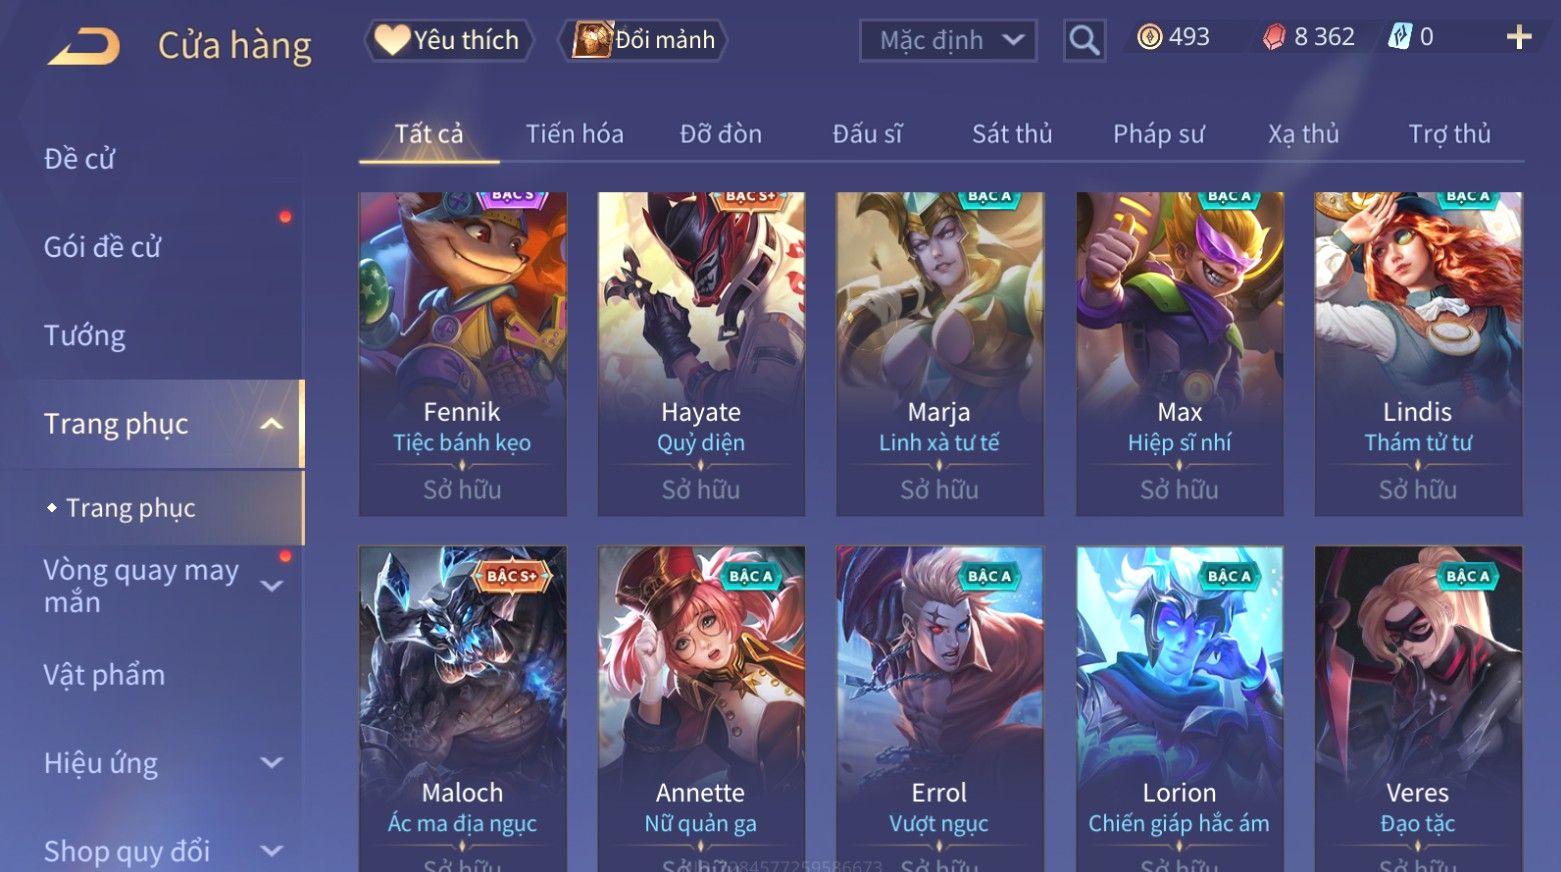Click the blue voucher currency icon
1561x872 pixels.
point(1399,38)
